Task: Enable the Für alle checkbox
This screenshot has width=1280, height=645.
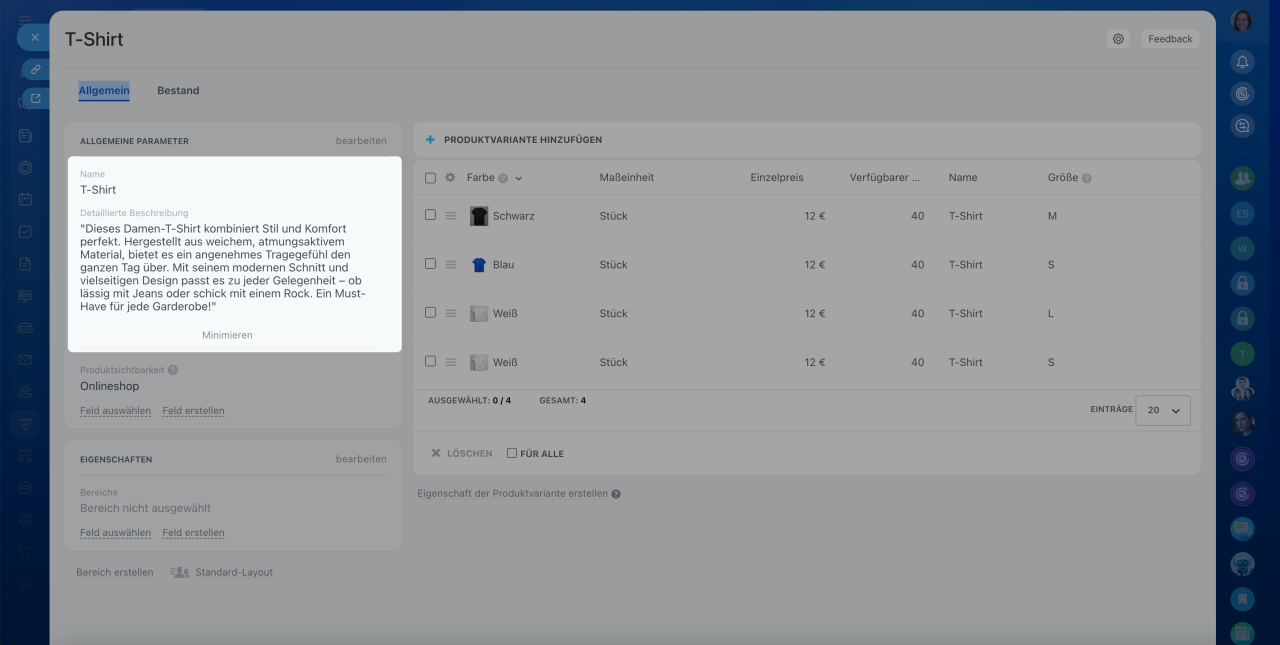Action: point(512,453)
